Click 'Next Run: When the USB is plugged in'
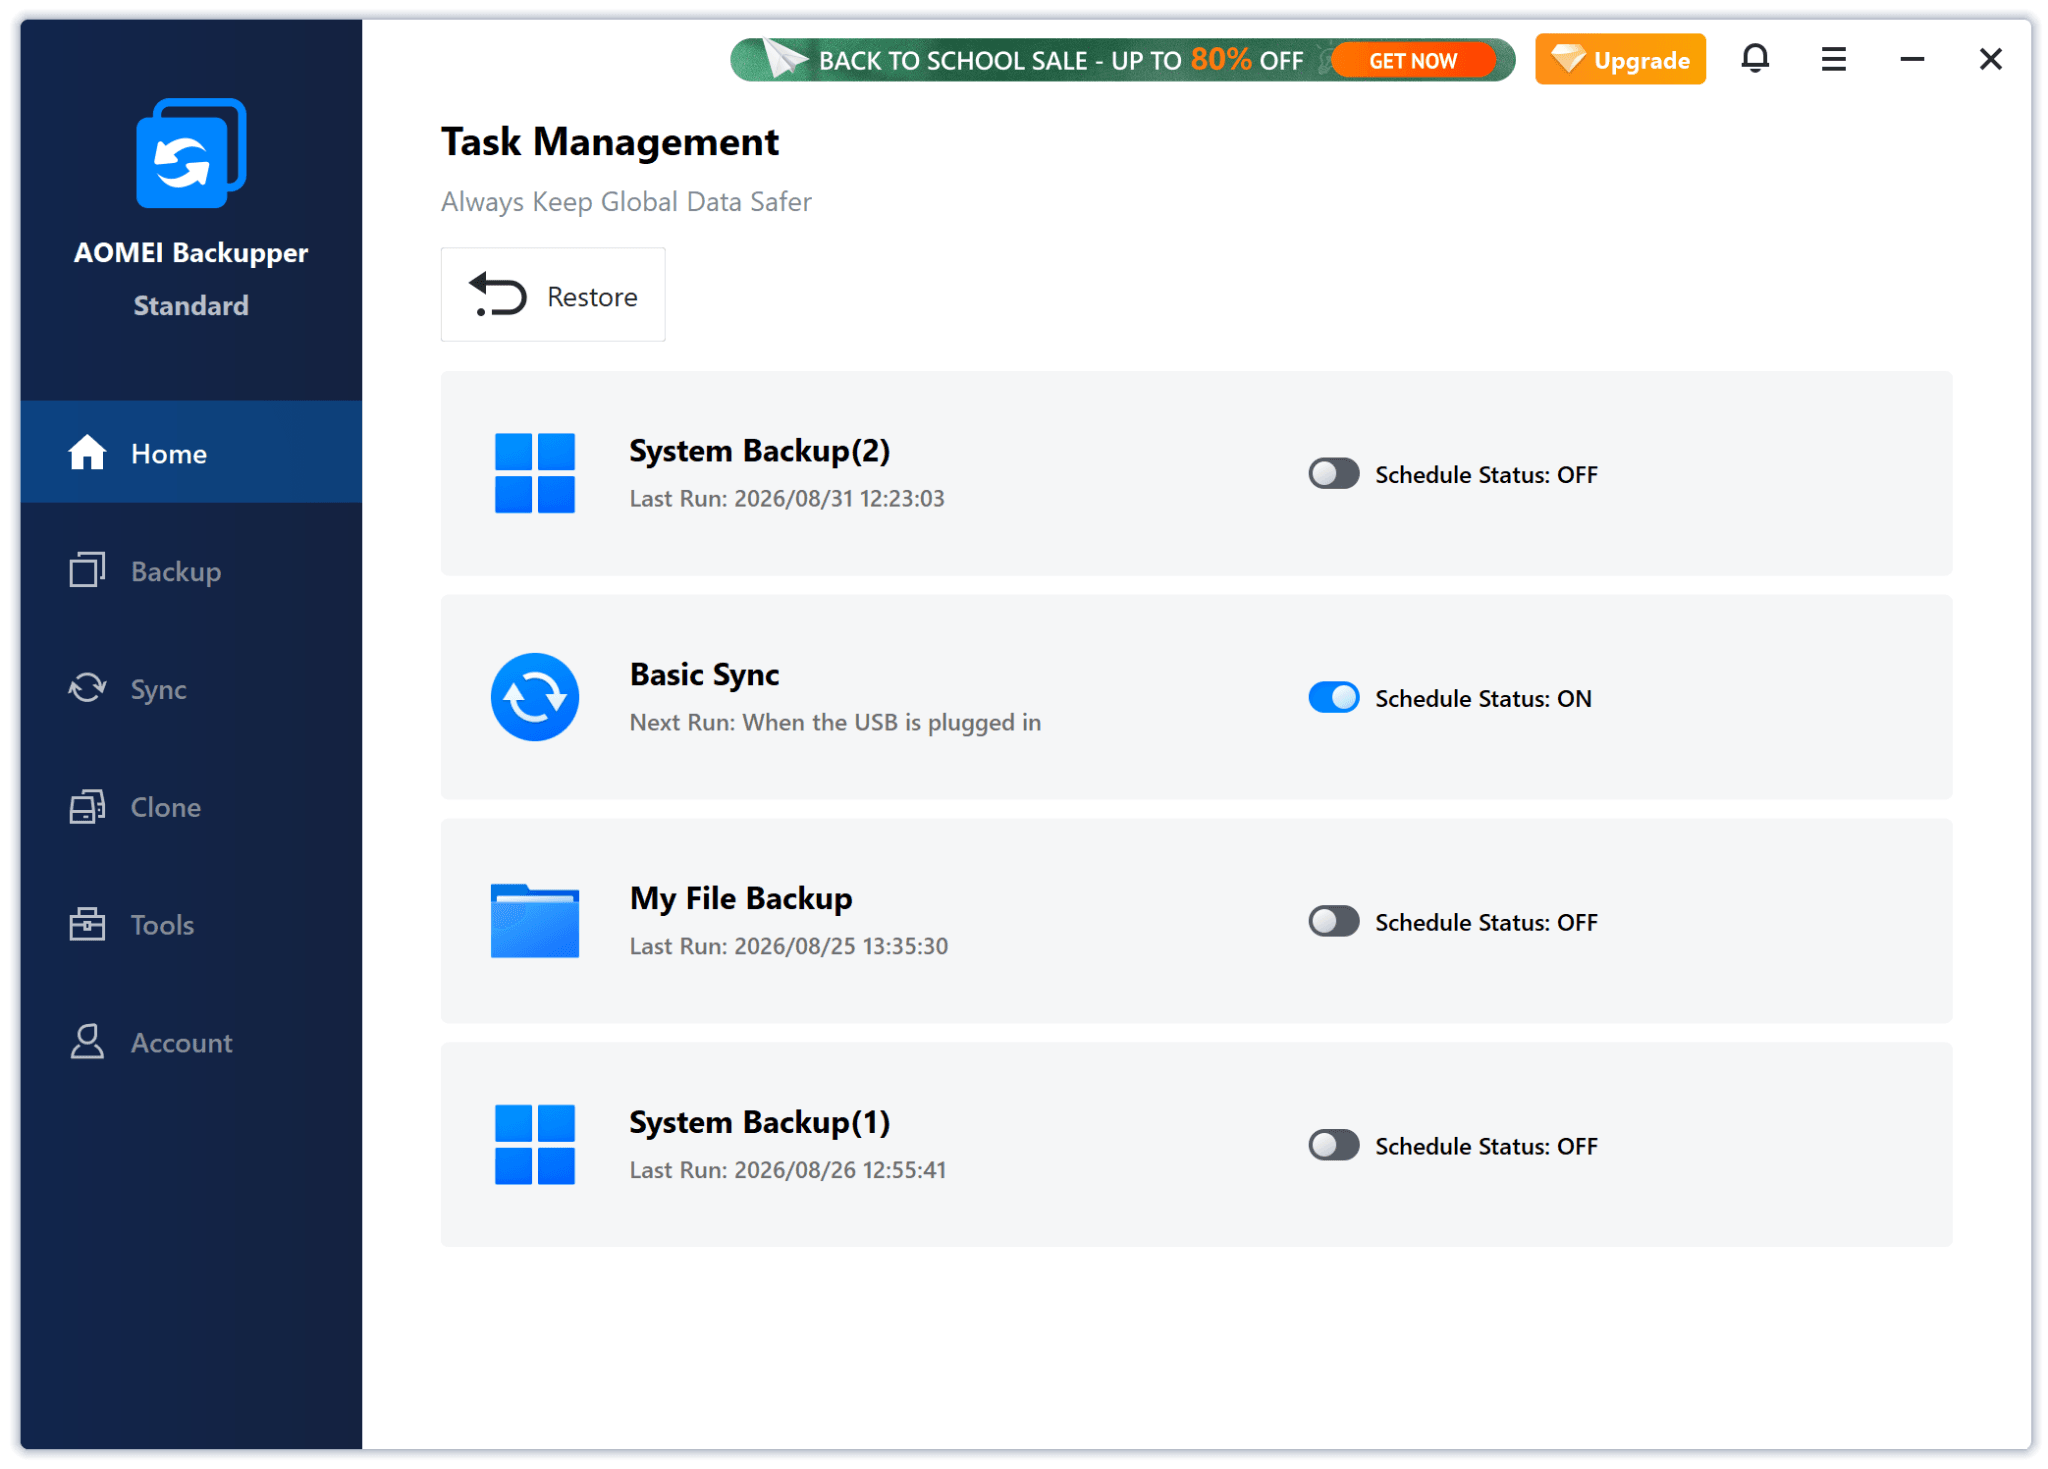Image resolution: width=2048 pixels, height=1469 pixels. pyautogui.click(x=835, y=722)
